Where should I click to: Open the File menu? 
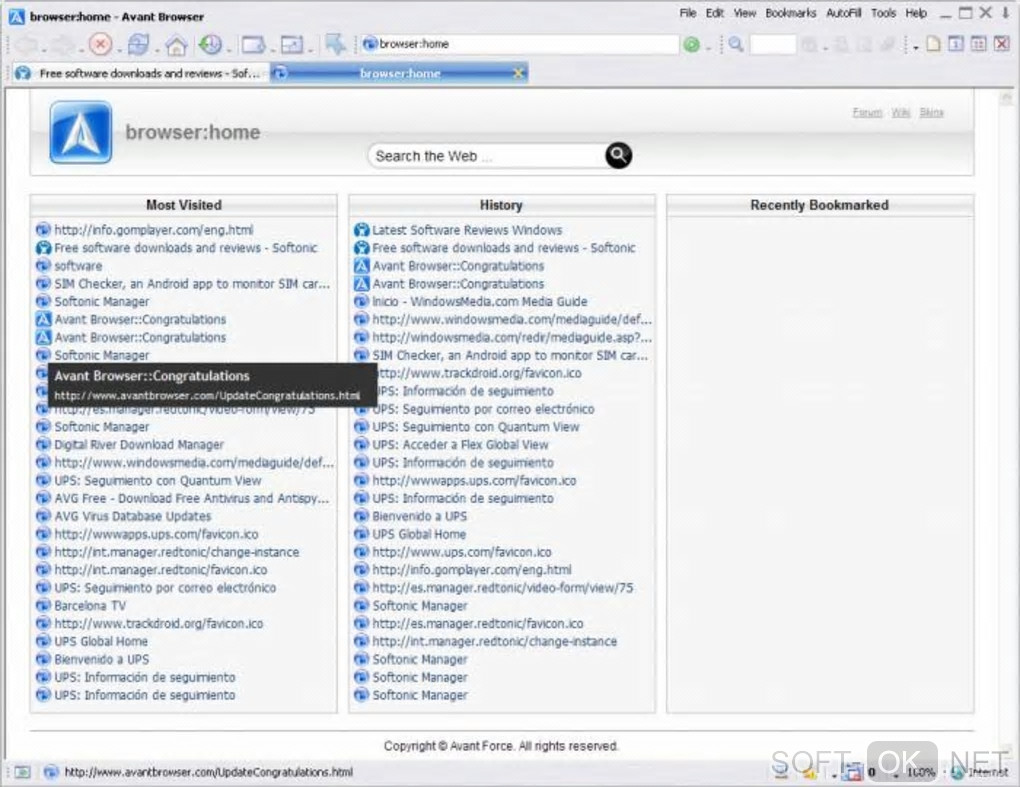click(x=688, y=13)
